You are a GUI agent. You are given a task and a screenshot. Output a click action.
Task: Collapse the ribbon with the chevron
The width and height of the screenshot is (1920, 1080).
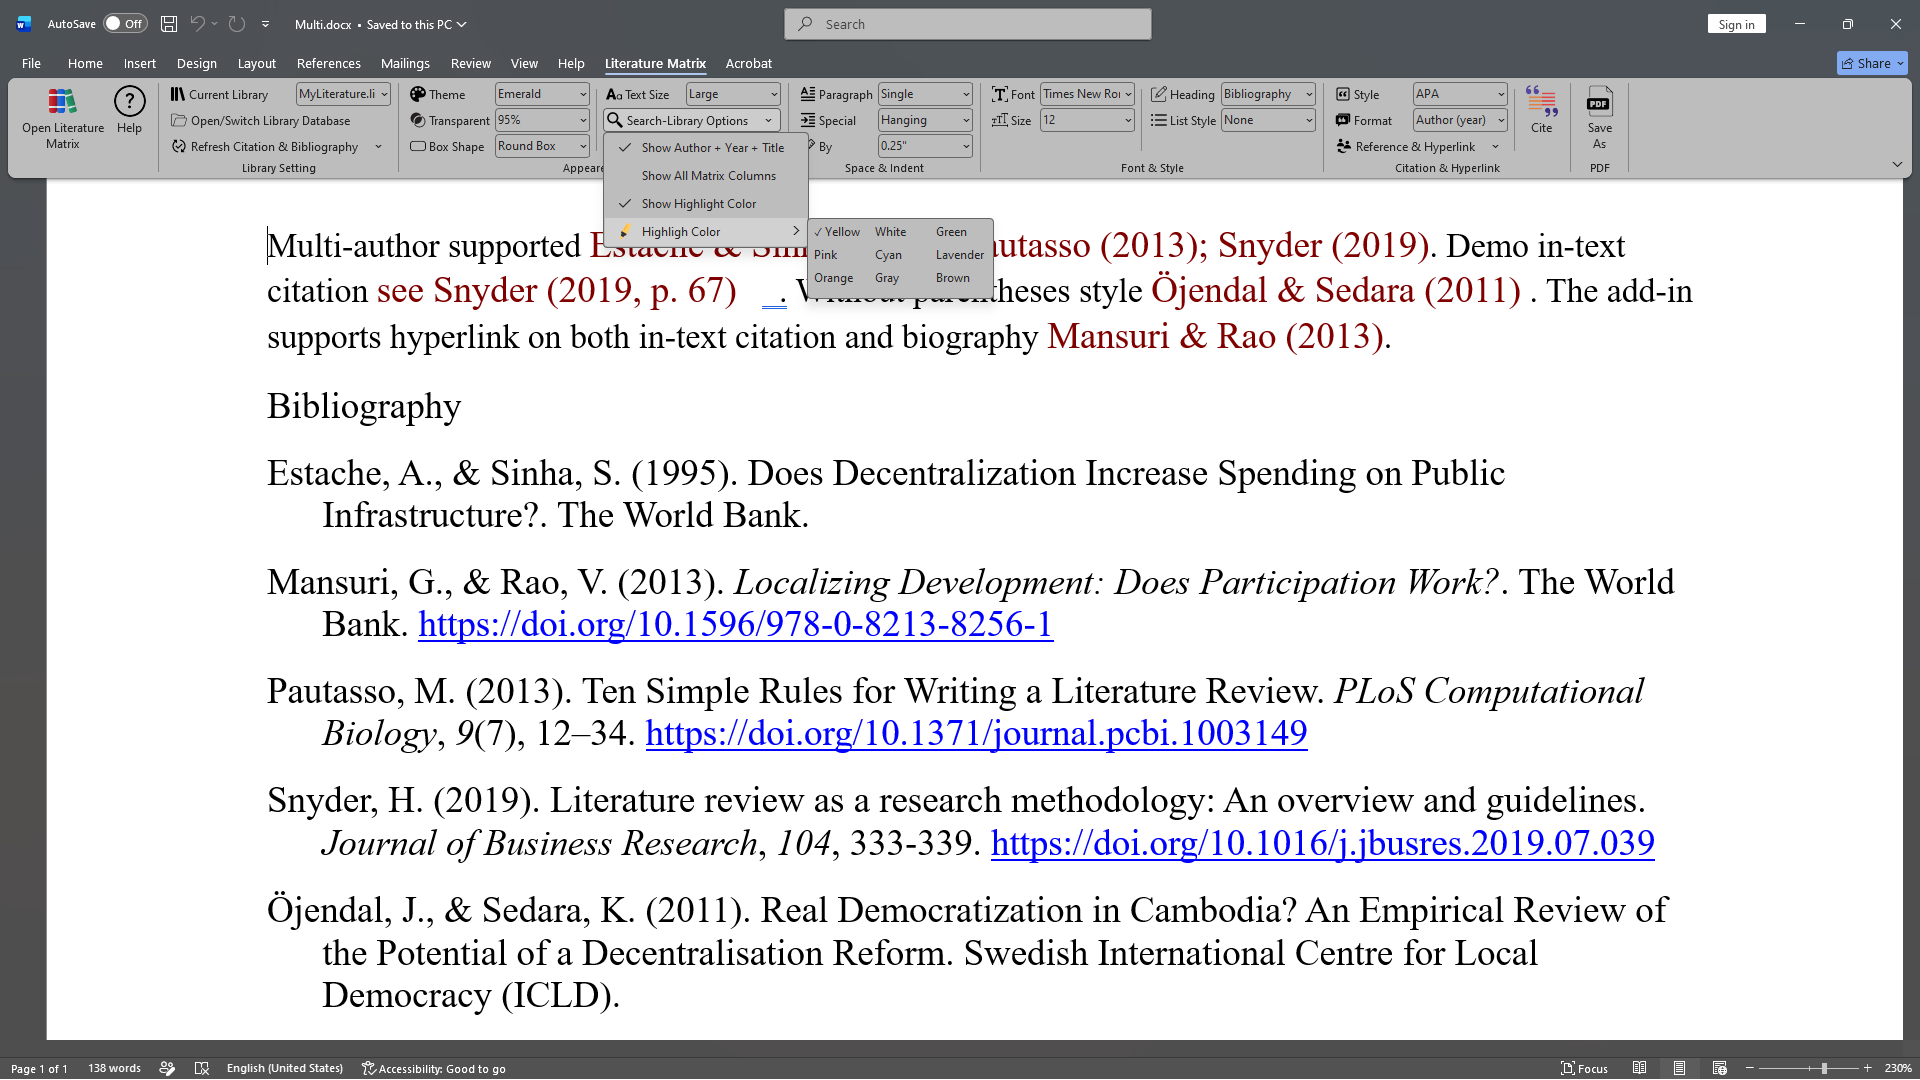tap(1897, 164)
